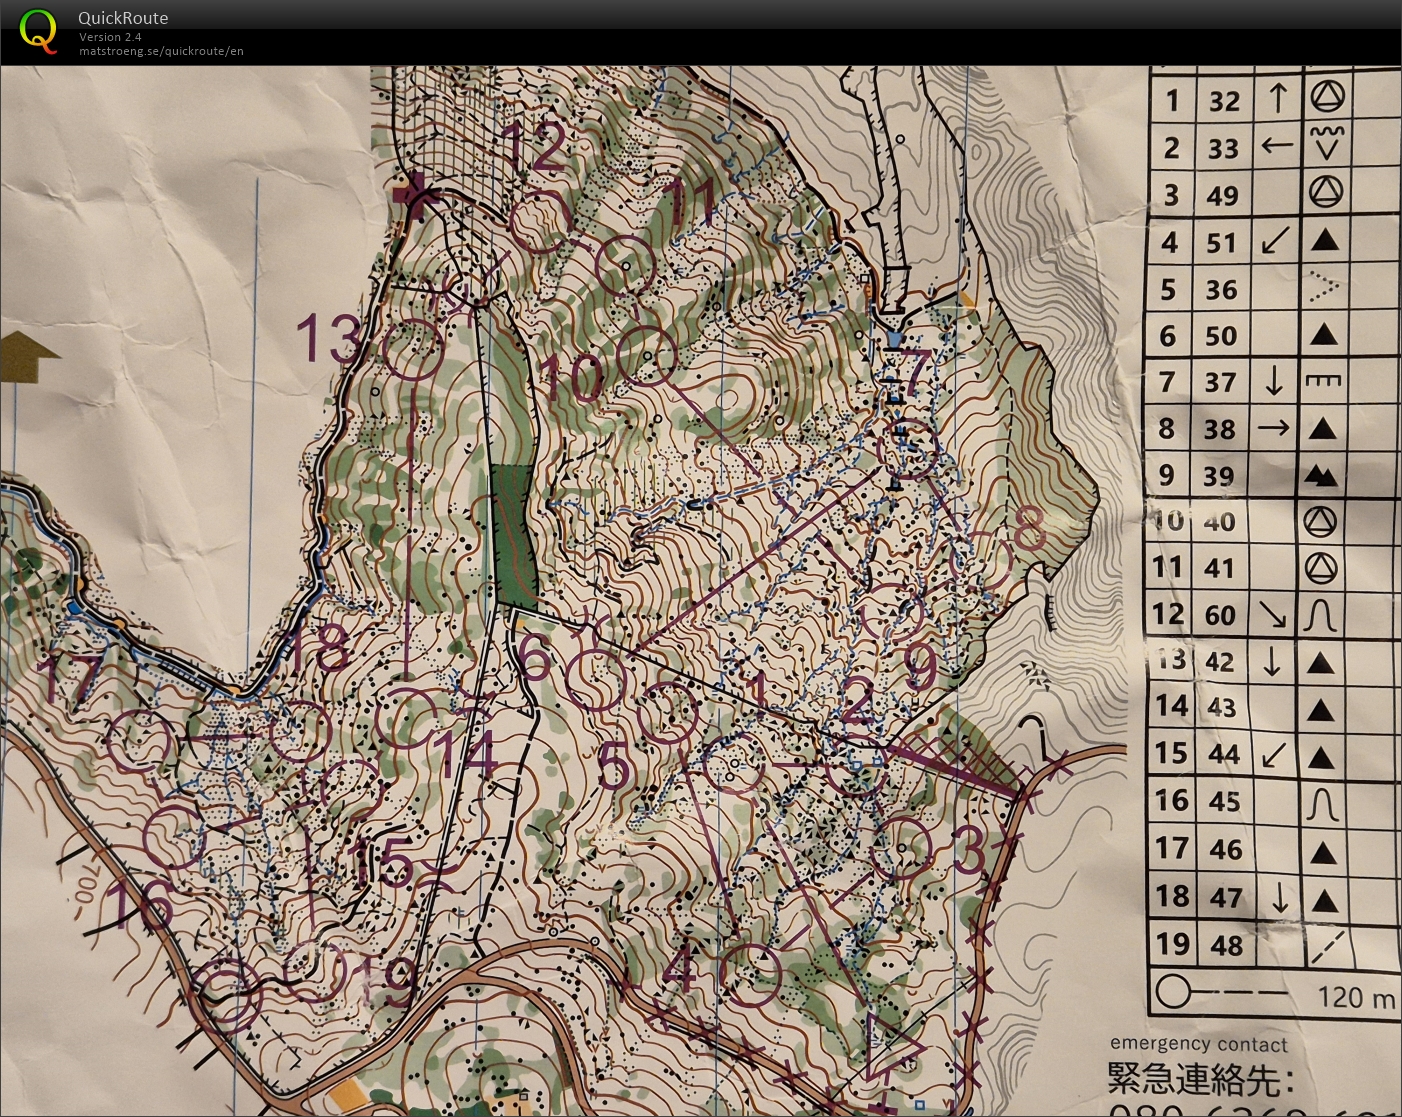
Task: Pick the control circle for control 10
Action: 647,356
